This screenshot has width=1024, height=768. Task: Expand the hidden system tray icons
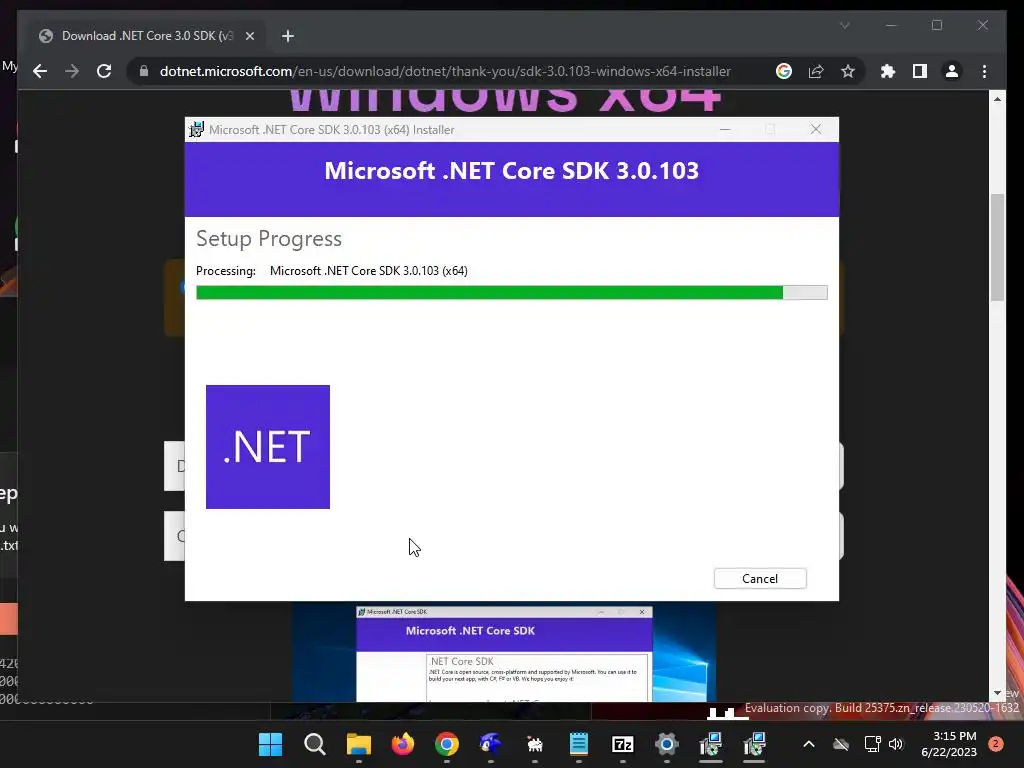(808, 744)
